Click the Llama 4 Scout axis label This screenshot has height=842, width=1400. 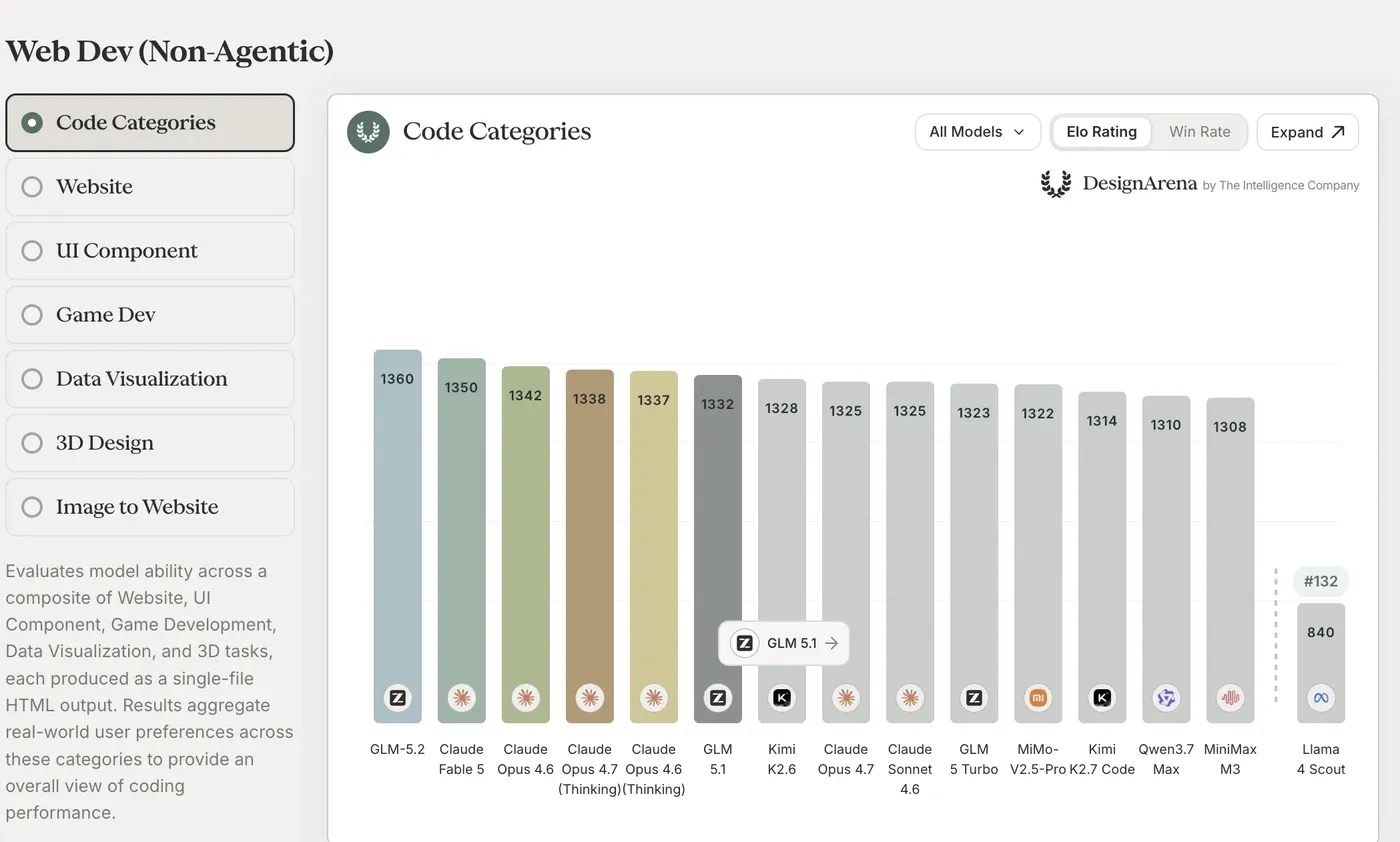(x=1320, y=759)
